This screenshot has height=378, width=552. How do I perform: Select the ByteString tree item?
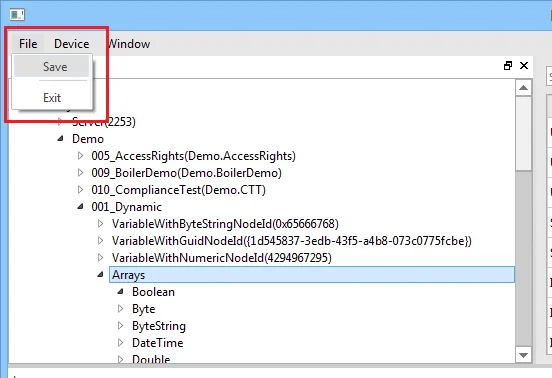(159, 326)
